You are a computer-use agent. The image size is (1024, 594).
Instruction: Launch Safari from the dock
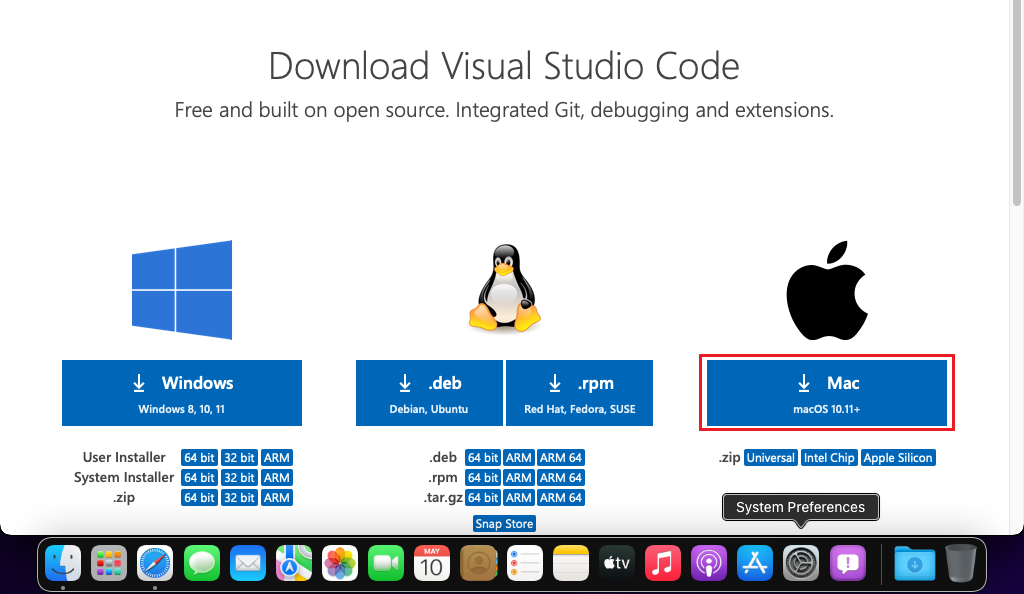click(155, 564)
